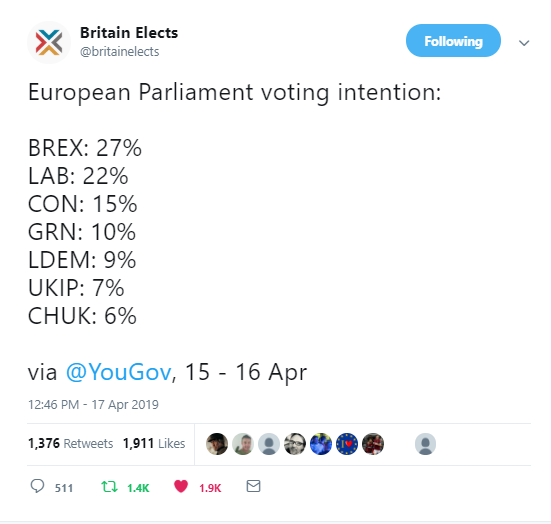Screen dimensions: 551x524
Task: Click the 511 replies count
Action: (64, 488)
